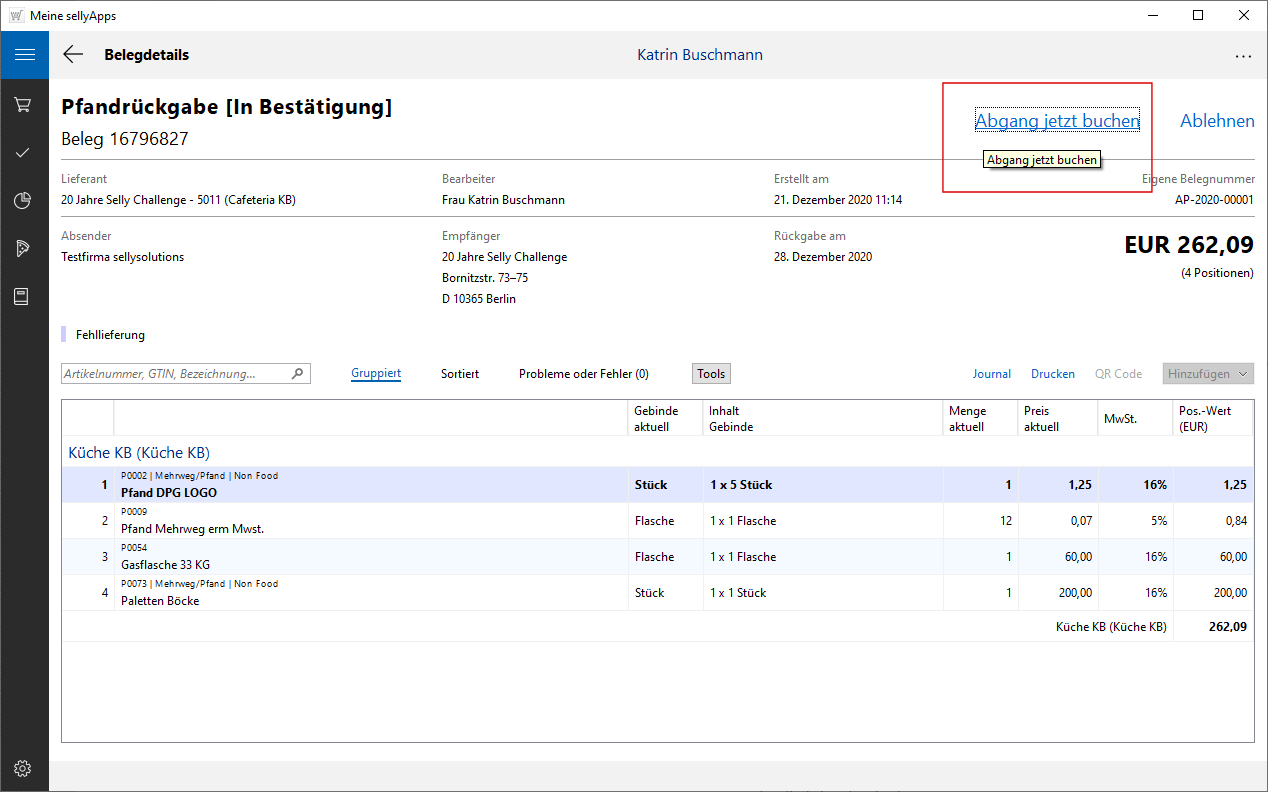Open the checkmark section in sidebar
Image resolution: width=1268 pixels, height=792 pixels.
pos(23,153)
